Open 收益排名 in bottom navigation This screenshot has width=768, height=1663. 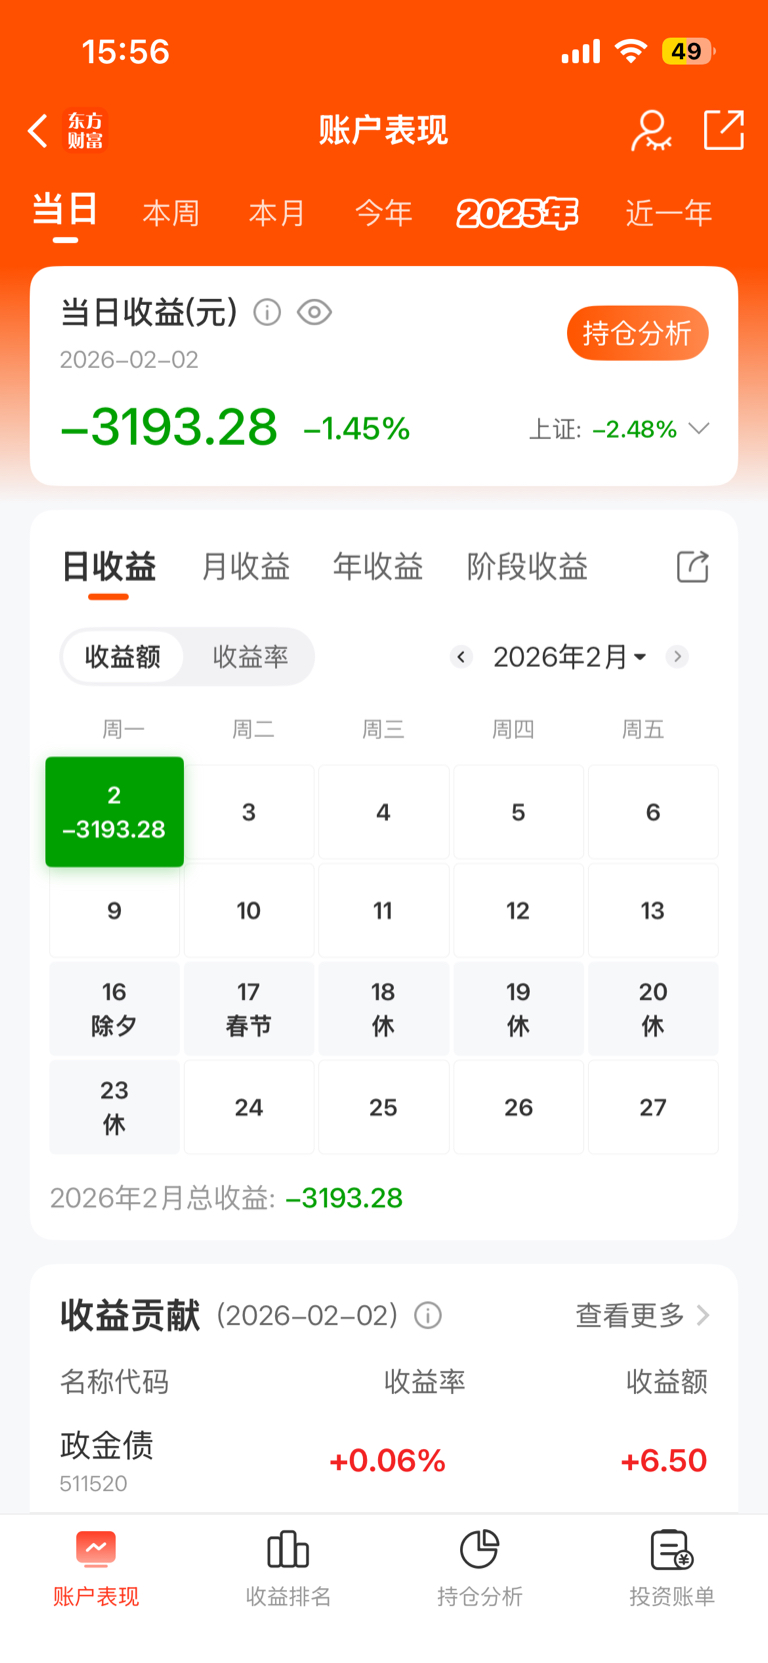coord(288,1568)
